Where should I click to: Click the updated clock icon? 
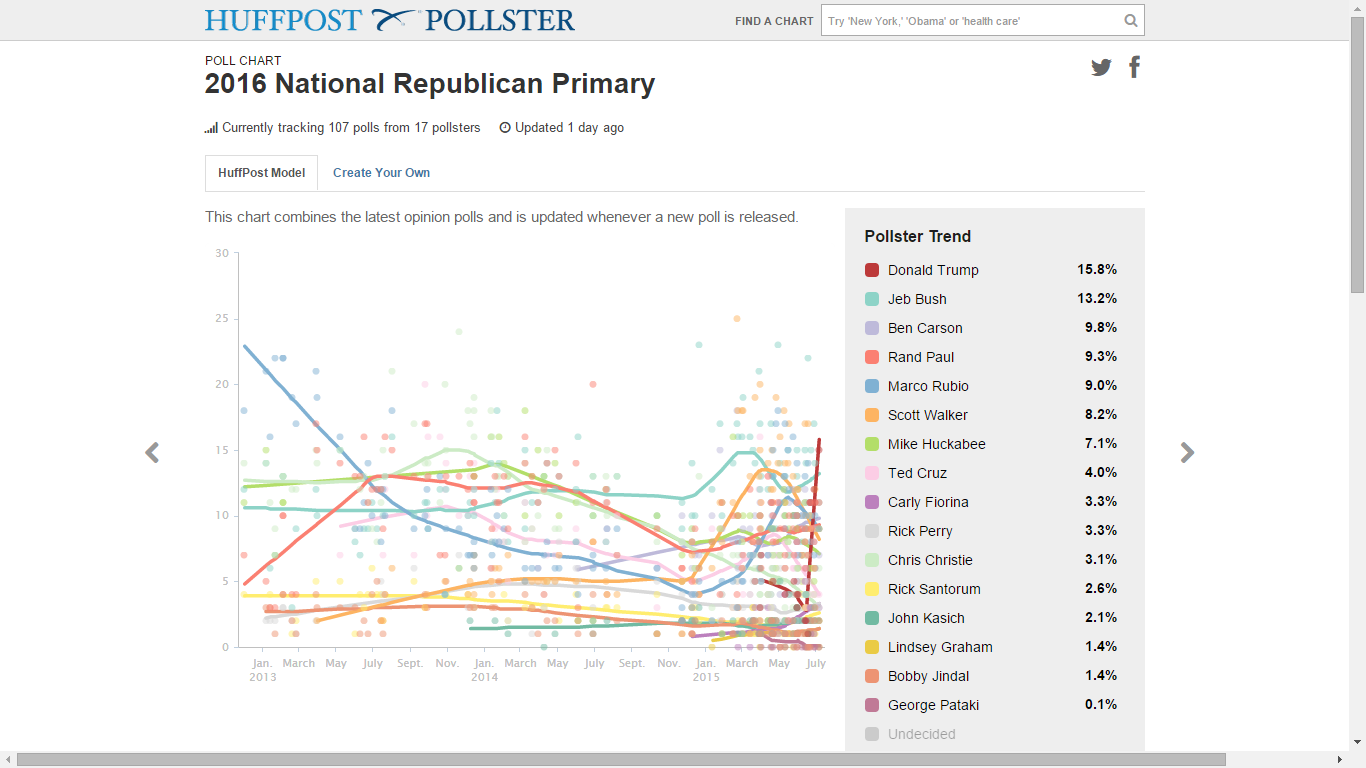505,128
